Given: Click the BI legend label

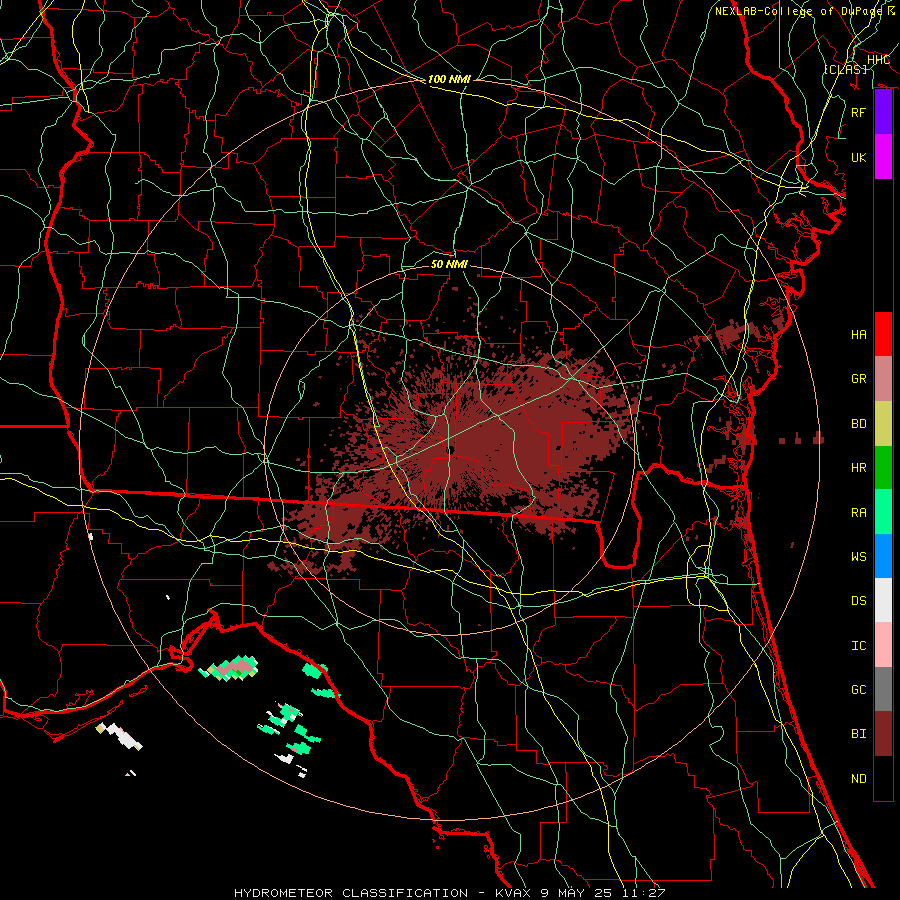Looking at the screenshot, I should click(x=859, y=734).
